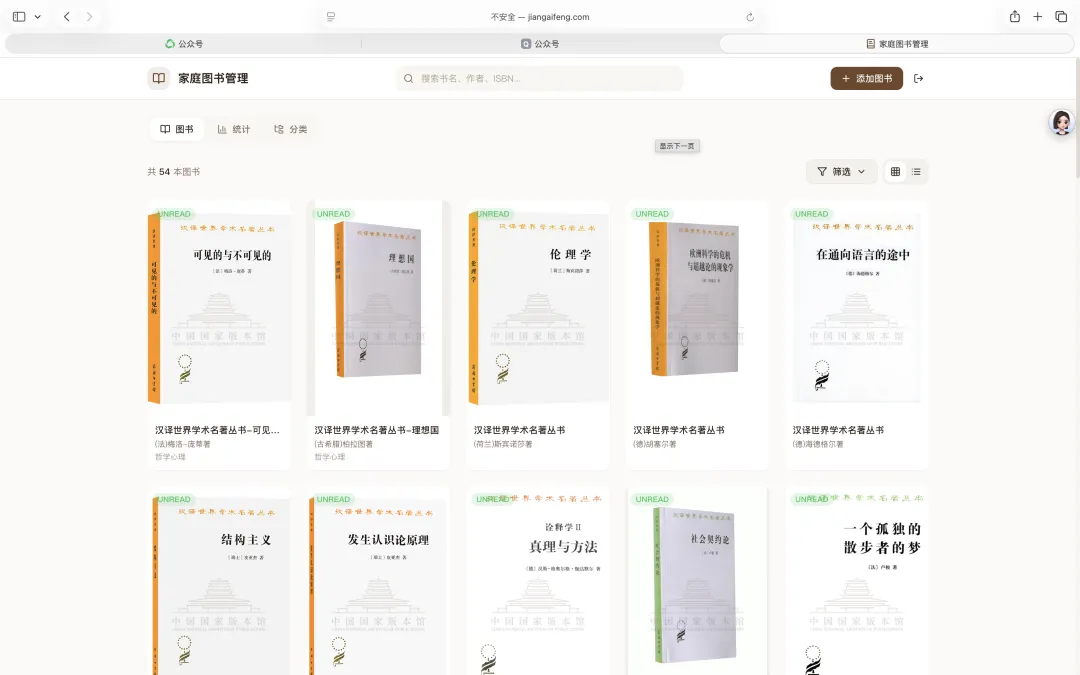The height and width of the screenshot is (675, 1080).
Task: Go back with the browser back arrow
Action: 67,17
